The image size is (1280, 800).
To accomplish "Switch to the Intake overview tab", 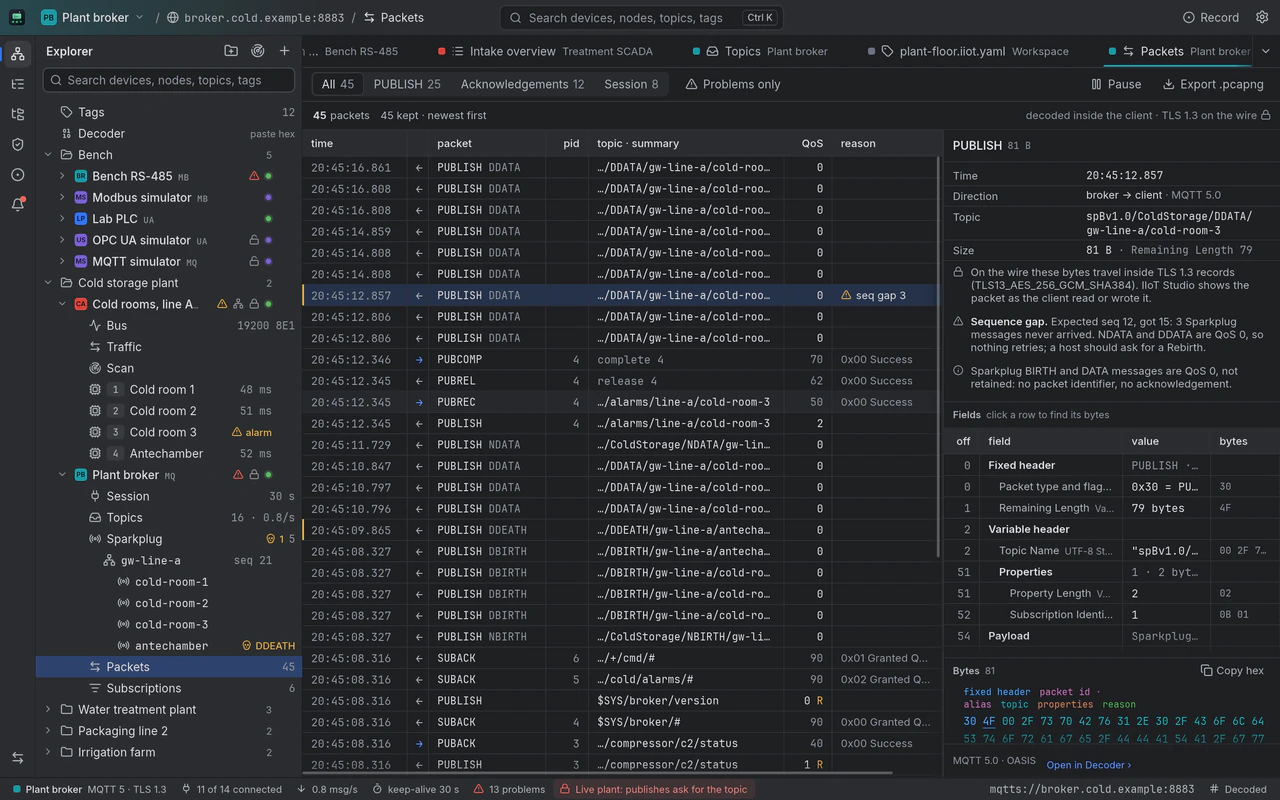I will pos(546,51).
